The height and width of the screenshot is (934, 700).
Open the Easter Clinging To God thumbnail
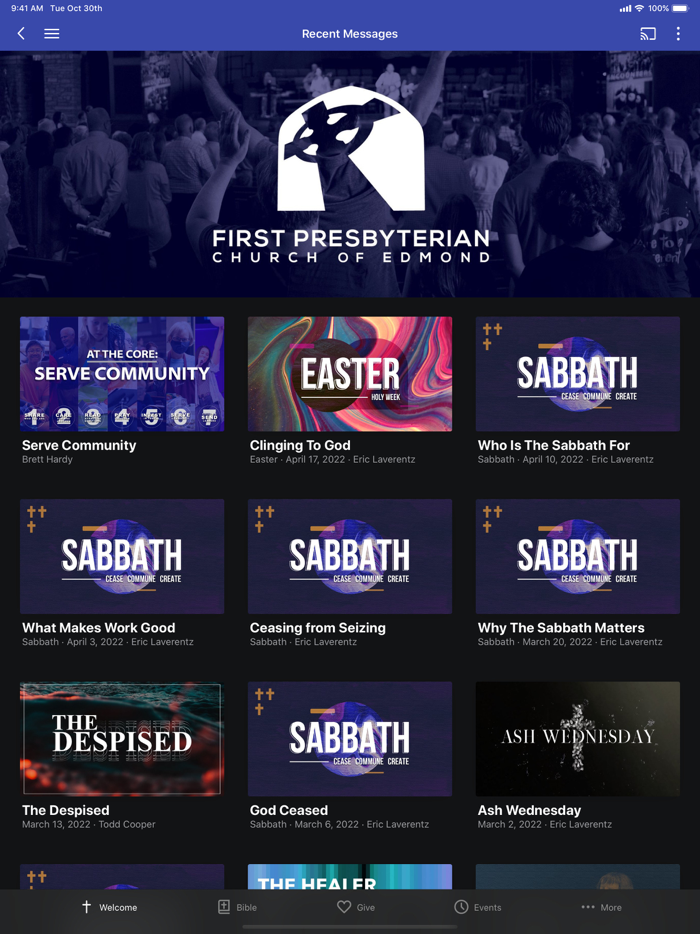point(350,373)
